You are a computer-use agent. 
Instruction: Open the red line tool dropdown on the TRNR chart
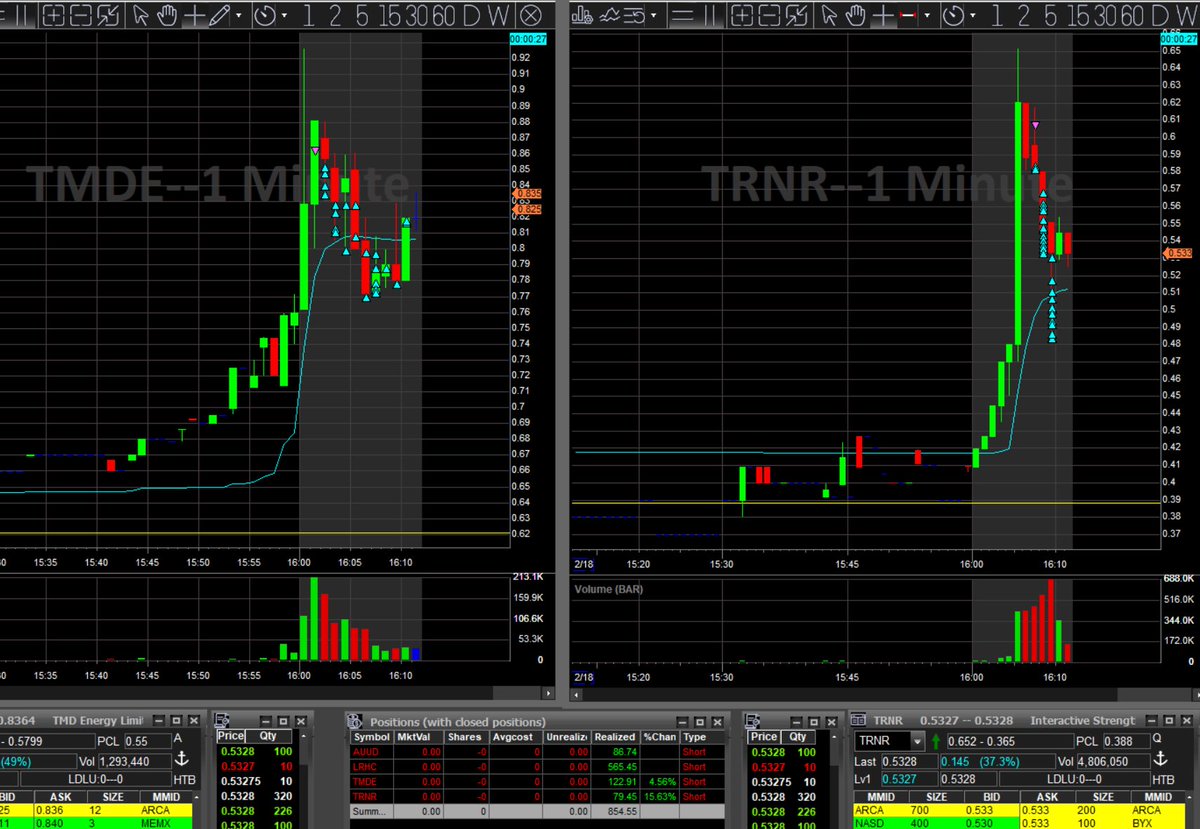point(927,16)
